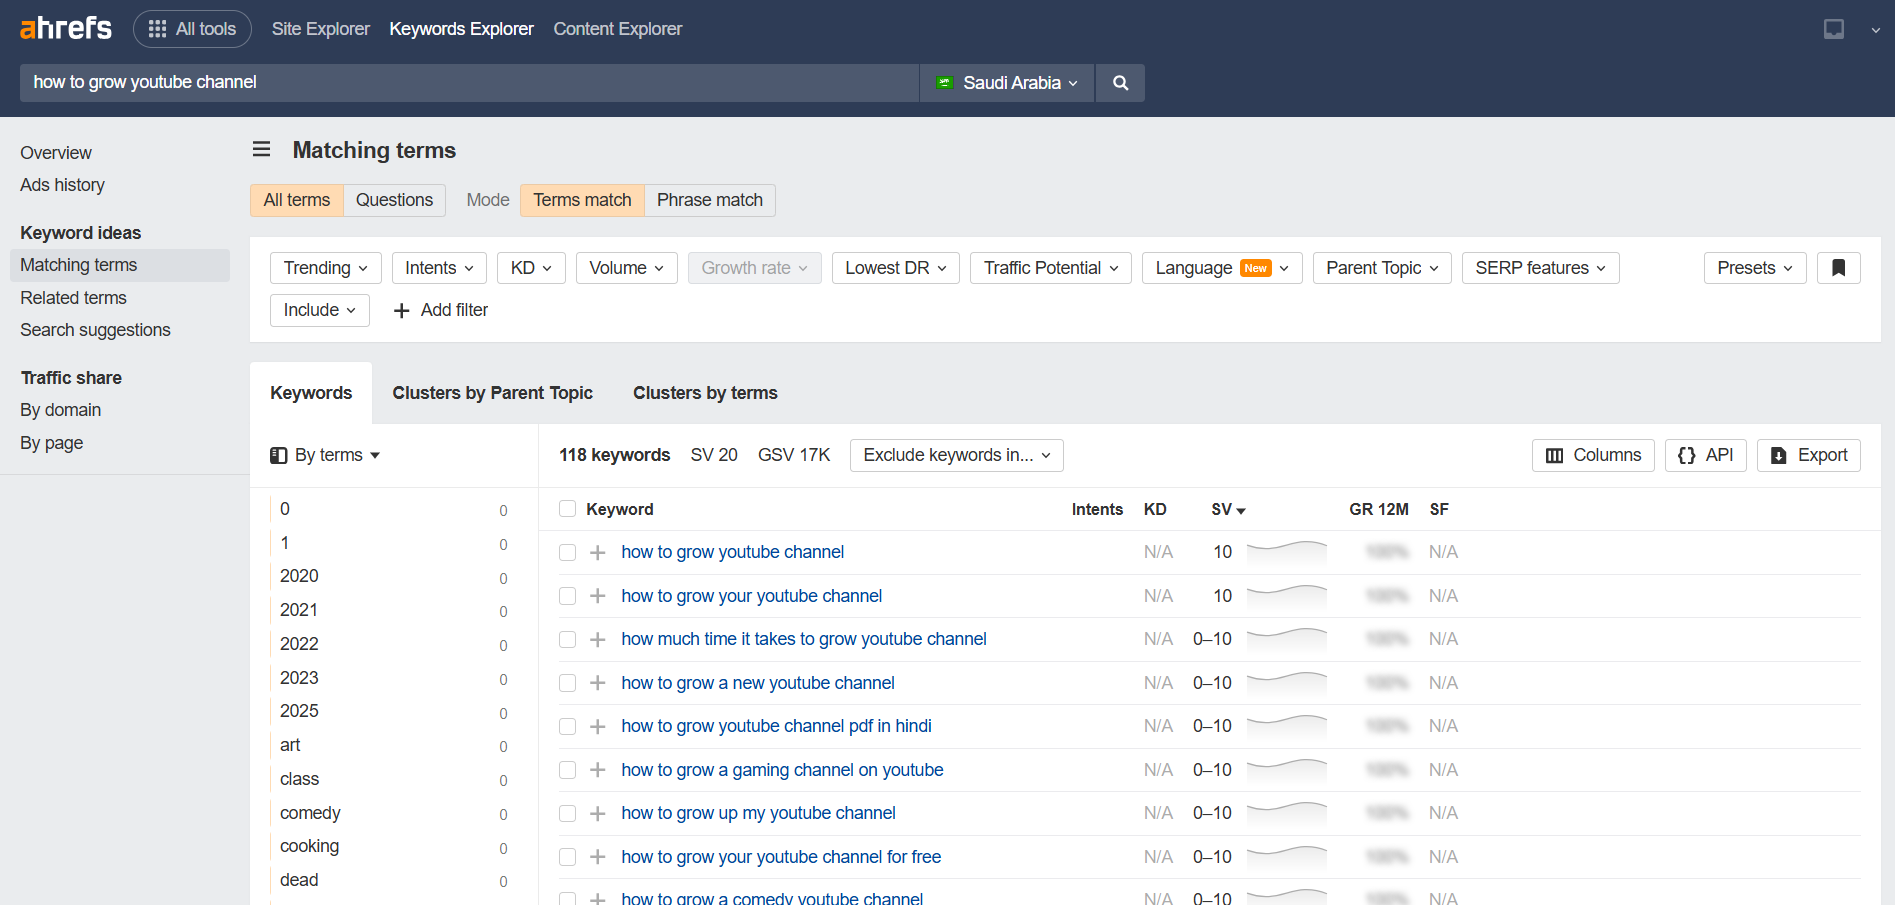
Task: Open Search suggestions in sidebar
Action: pyautogui.click(x=95, y=330)
